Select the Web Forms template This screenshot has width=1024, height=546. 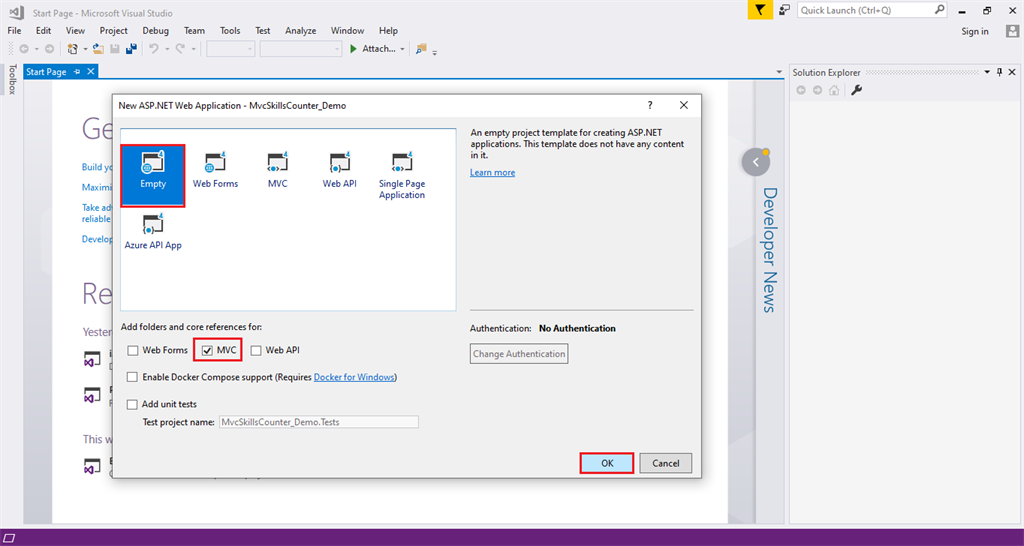pos(215,171)
